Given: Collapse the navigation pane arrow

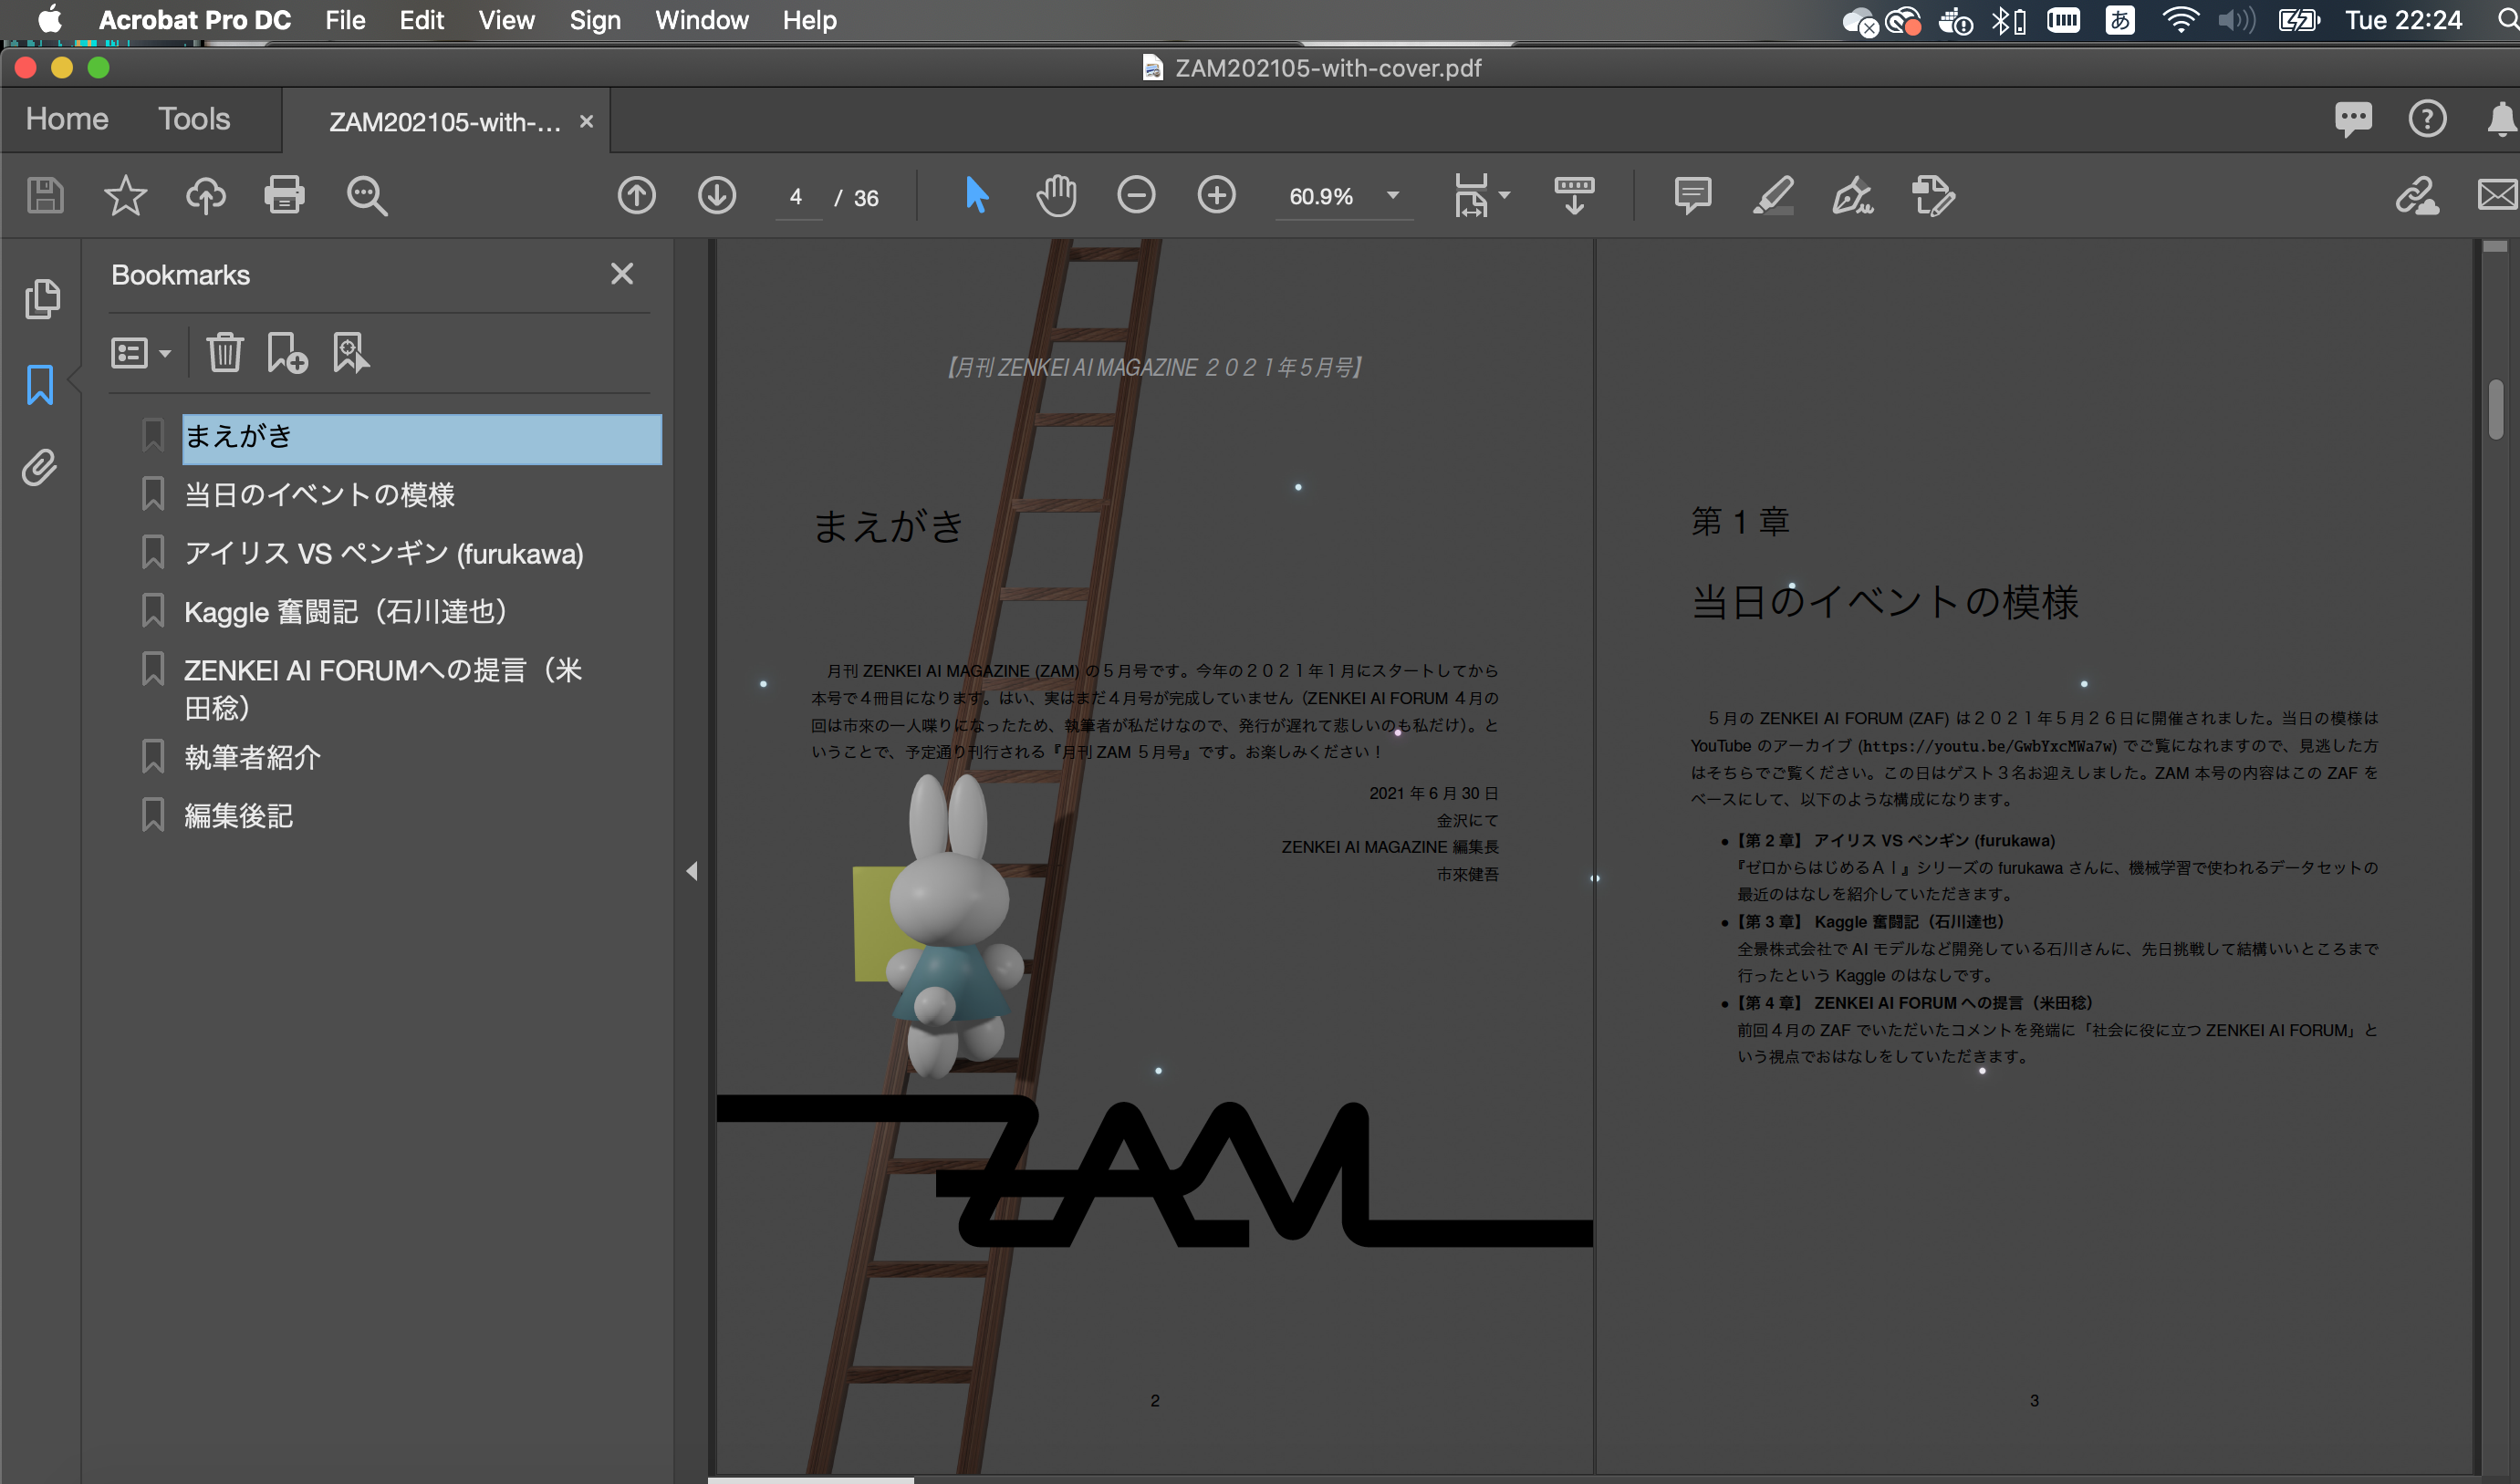Looking at the screenshot, I should click(x=692, y=871).
